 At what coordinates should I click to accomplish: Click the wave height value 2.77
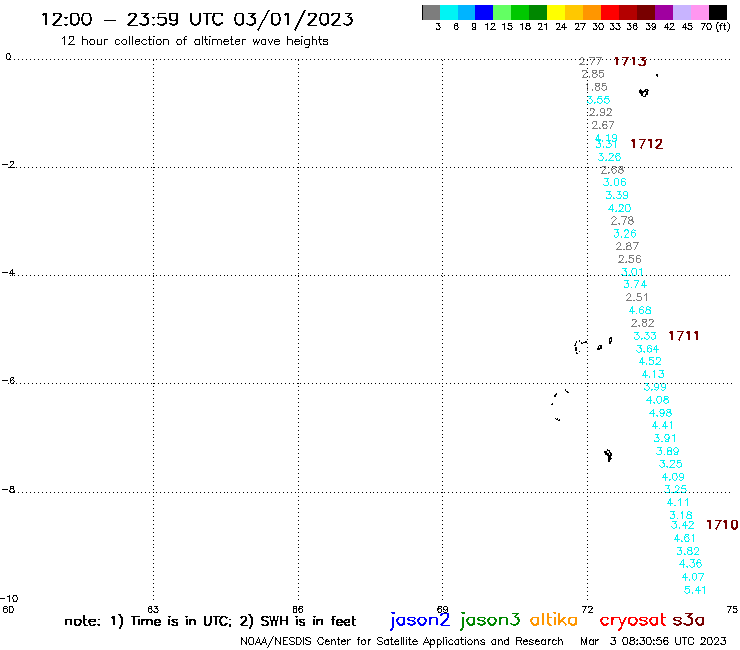point(590,61)
